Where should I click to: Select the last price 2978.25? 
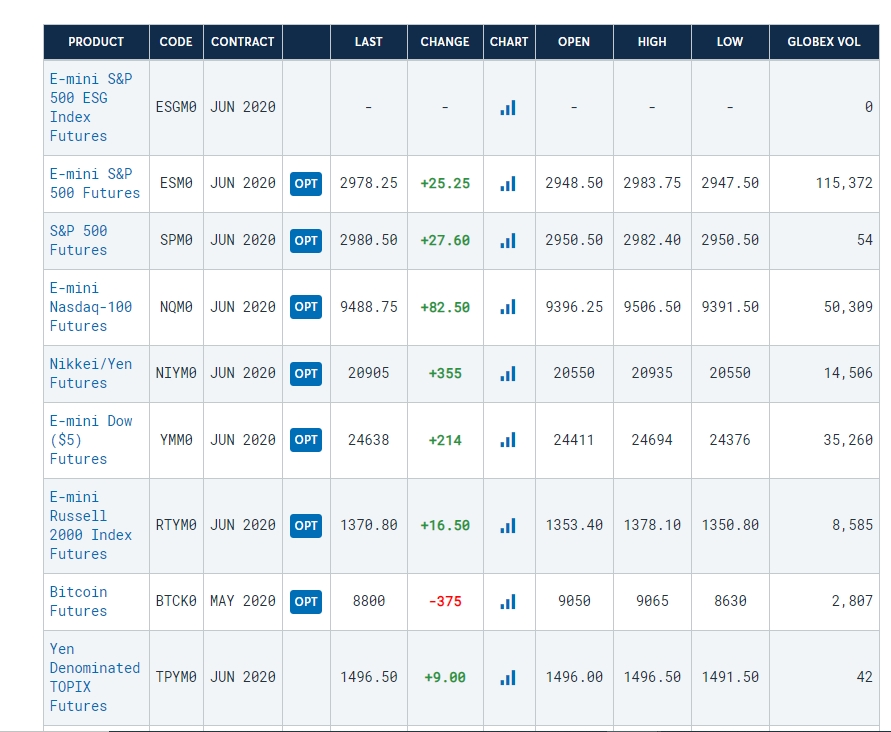369,183
